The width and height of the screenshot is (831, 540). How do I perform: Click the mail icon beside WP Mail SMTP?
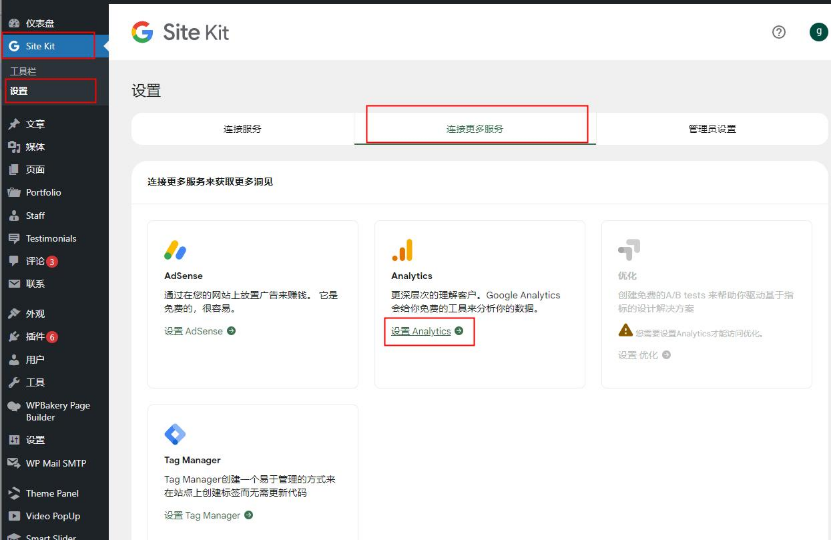click(x=14, y=463)
